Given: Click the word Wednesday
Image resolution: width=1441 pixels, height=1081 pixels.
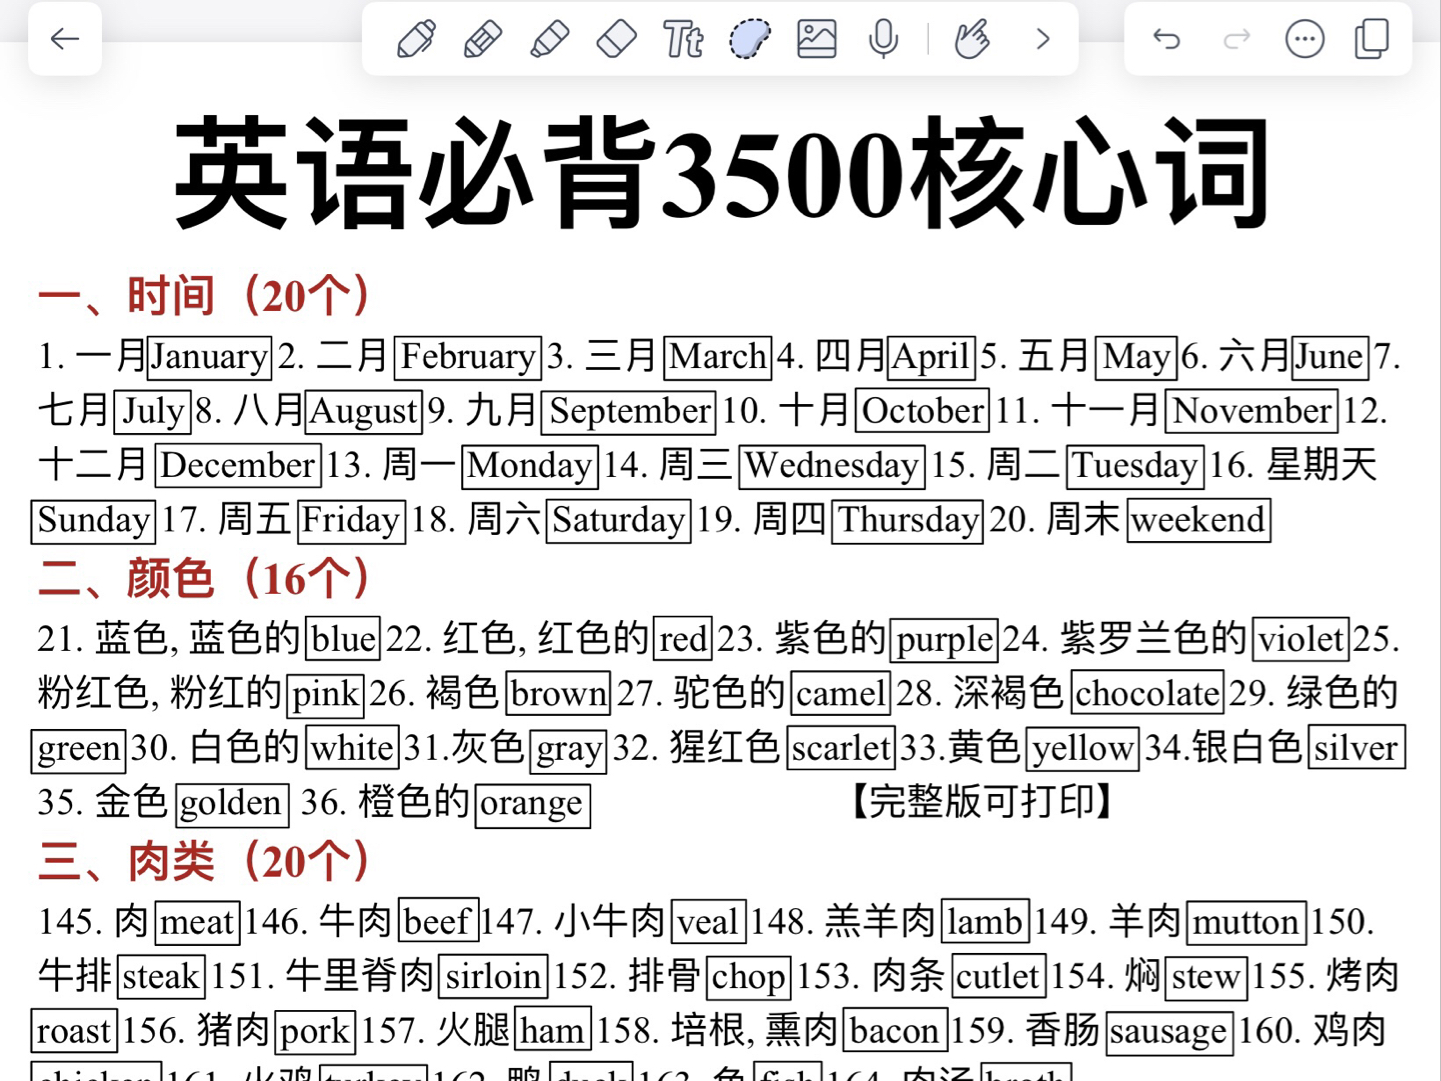Looking at the screenshot, I should coord(832,466).
